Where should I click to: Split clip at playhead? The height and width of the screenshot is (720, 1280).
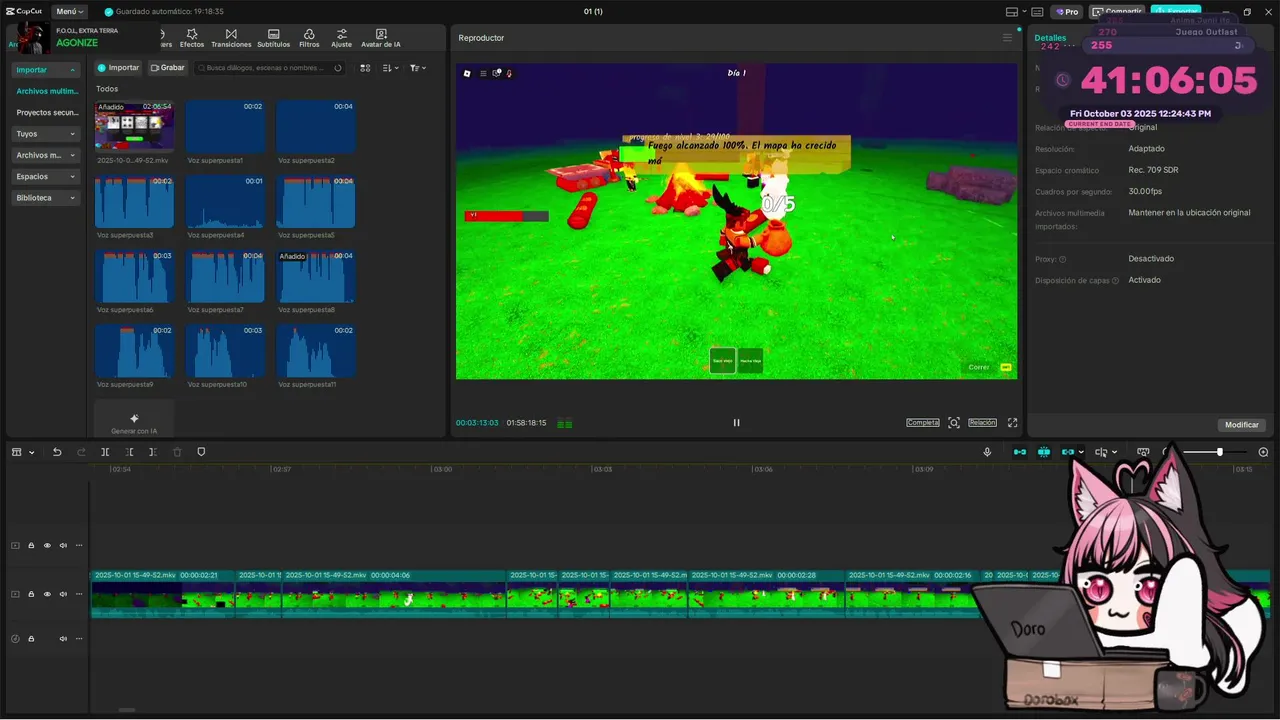pyautogui.click(x=105, y=452)
